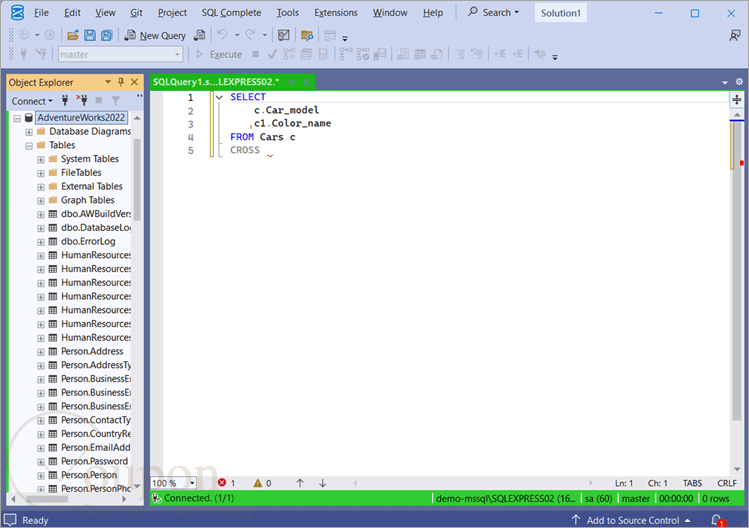The height and width of the screenshot is (528, 749).
Task: Collapse the AdventureWorks2022 node
Action: (17, 118)
